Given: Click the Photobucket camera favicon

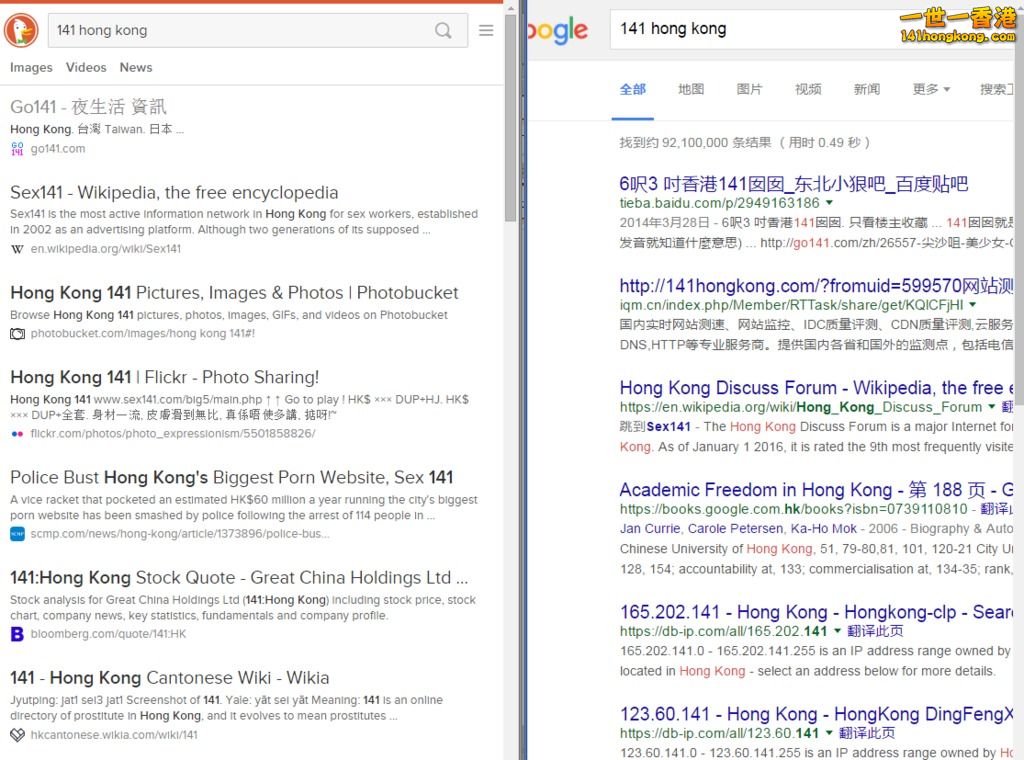Looking at the screenshot, I should (17, 333).
